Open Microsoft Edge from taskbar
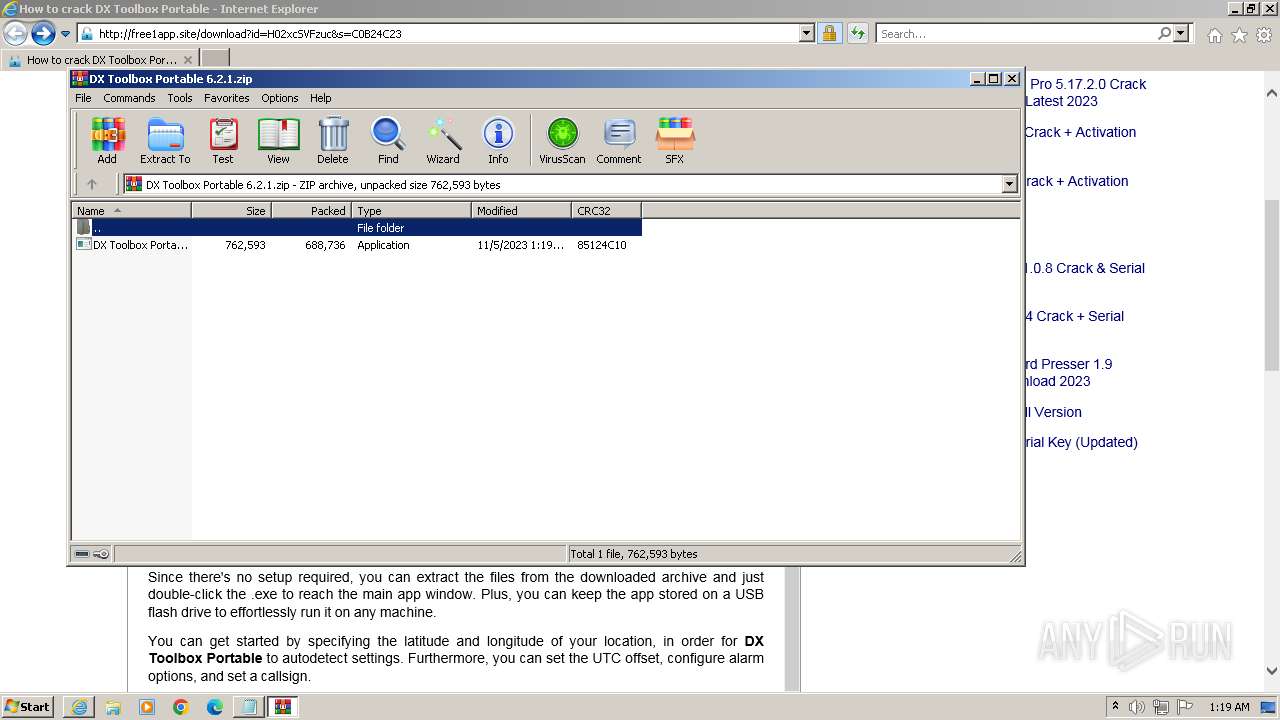The height and width of the screenshot is (720, 1280). (x=215, y=707)
